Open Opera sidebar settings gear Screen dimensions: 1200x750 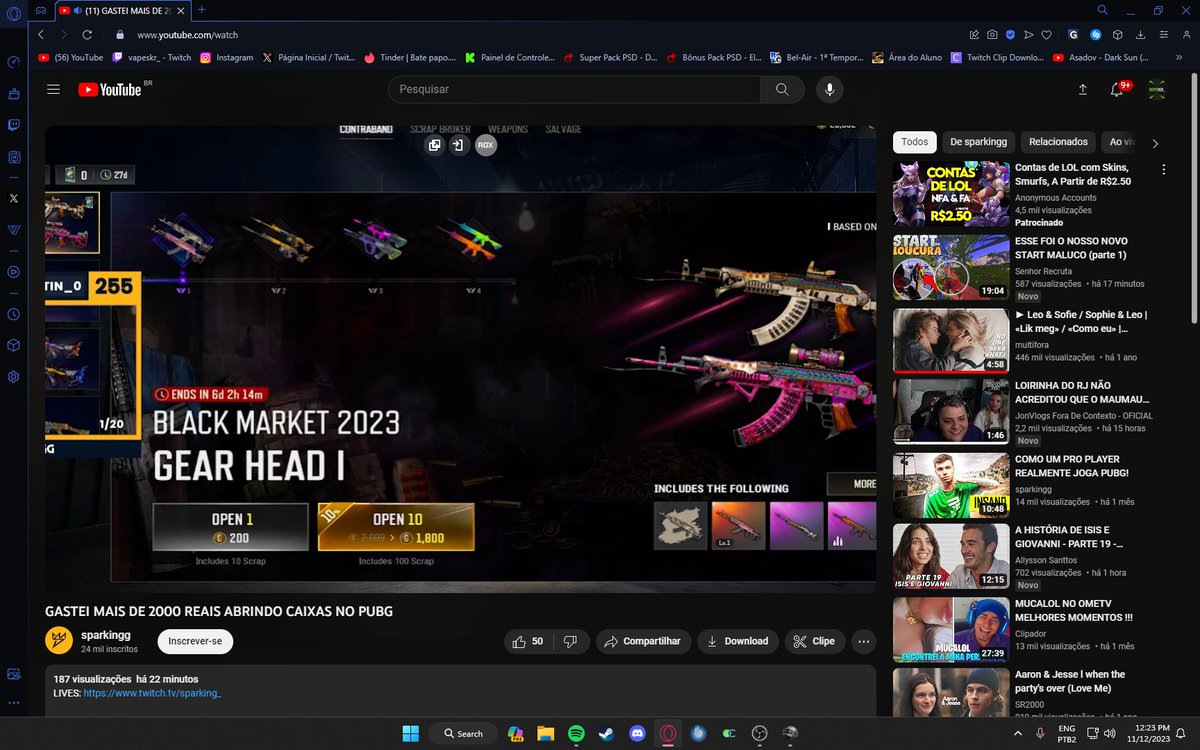point(14,377)
